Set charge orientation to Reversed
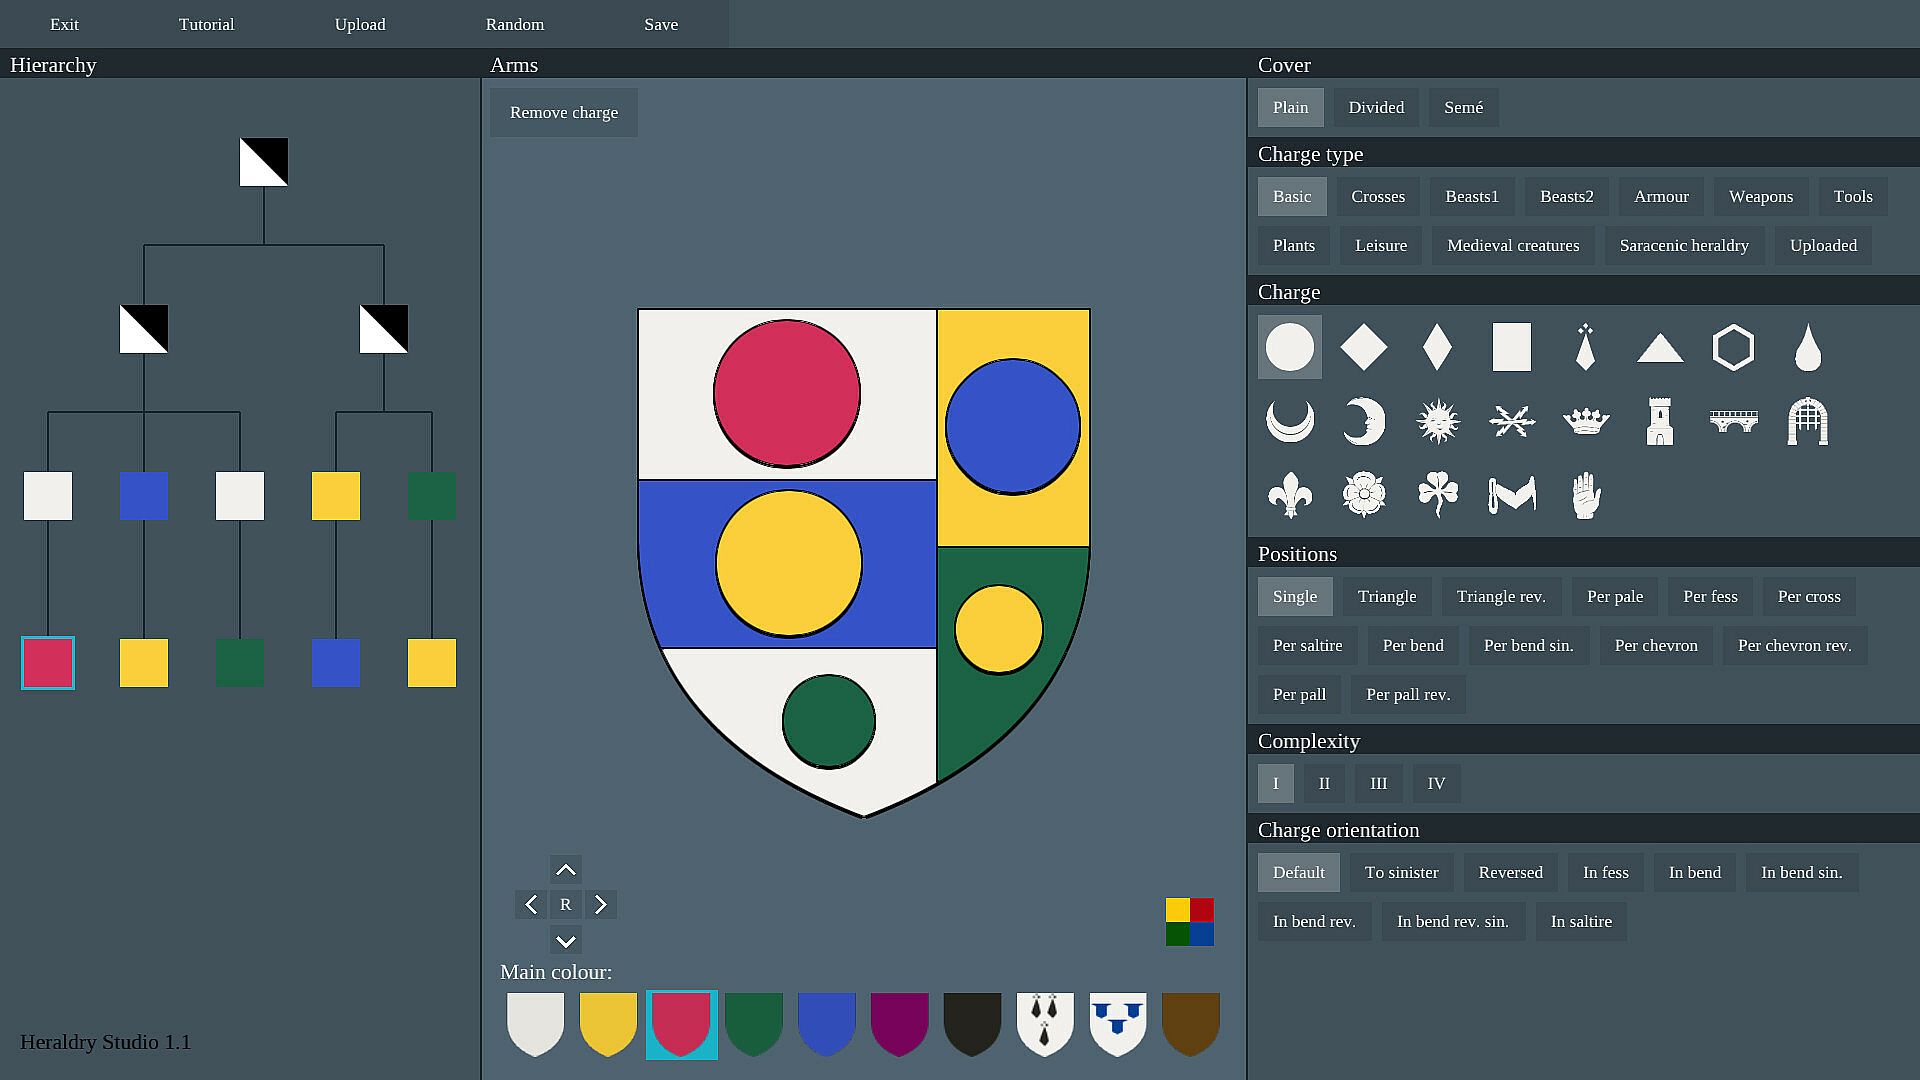Viewport: 1920px width, 1080px height. tap(1510, 872)
